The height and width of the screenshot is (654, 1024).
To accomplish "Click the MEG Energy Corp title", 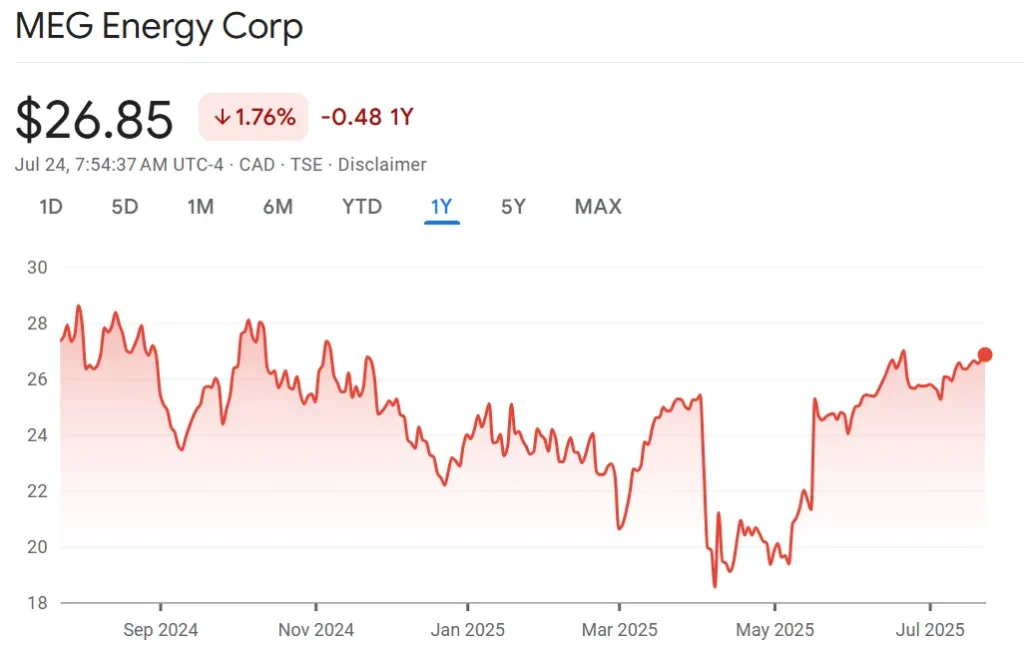I will (159, 27).
